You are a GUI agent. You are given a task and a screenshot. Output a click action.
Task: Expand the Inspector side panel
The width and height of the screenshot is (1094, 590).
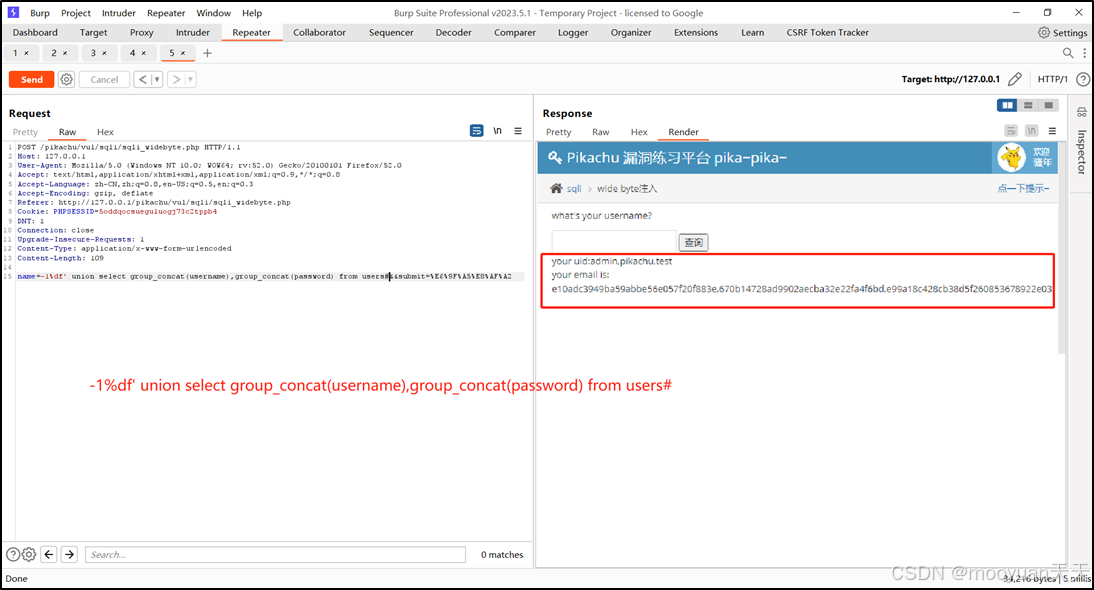pyautogui.click(x=1081, y=151)
